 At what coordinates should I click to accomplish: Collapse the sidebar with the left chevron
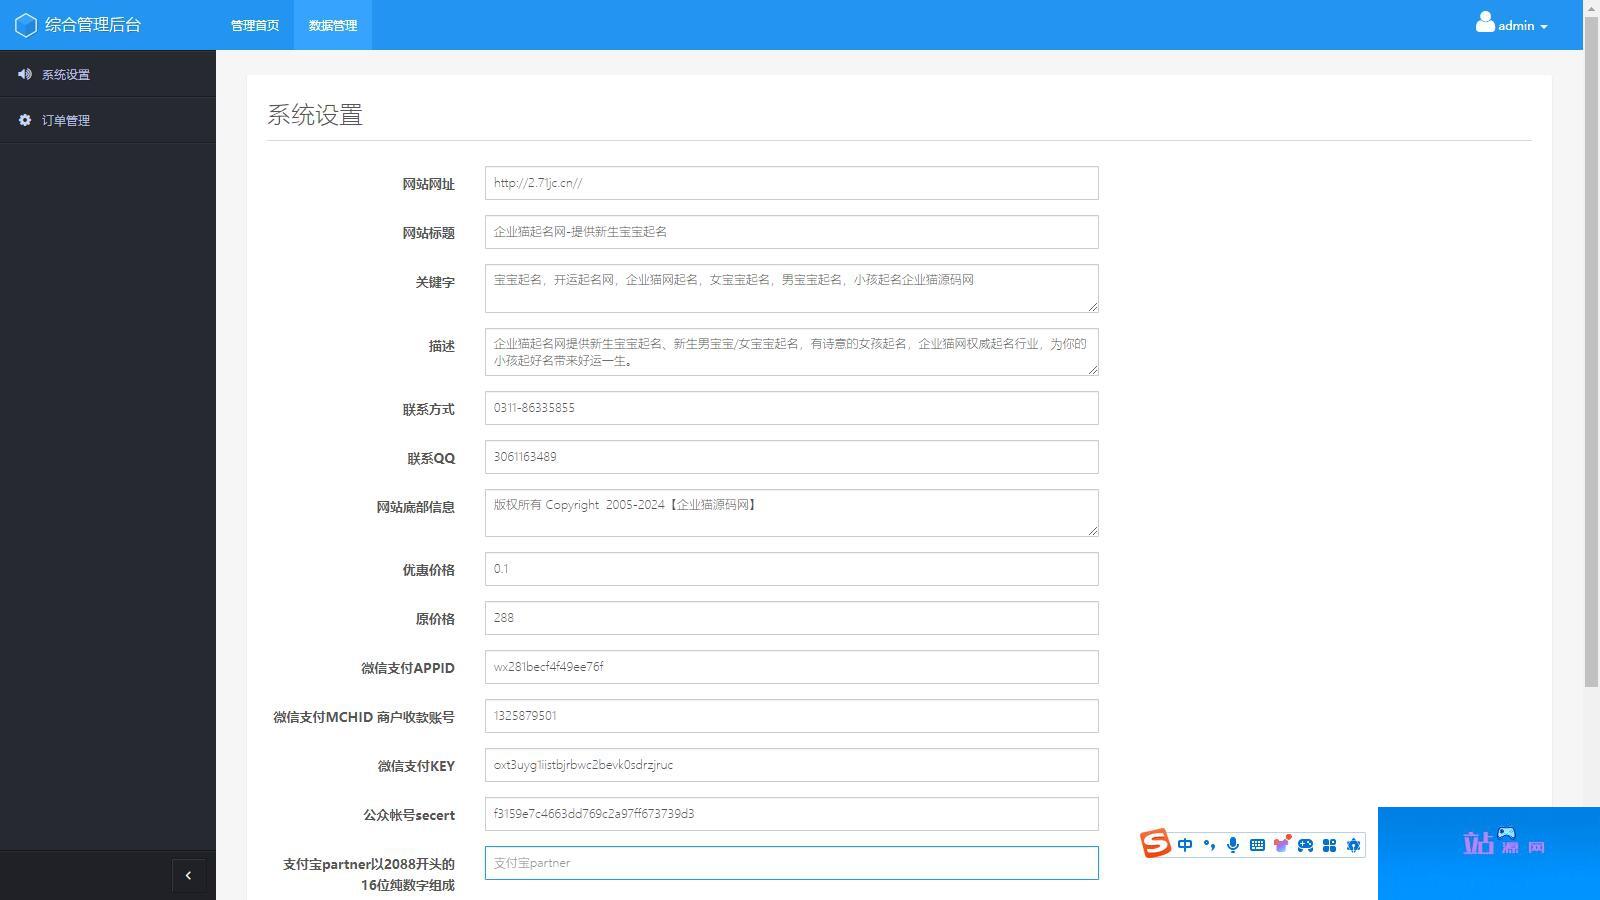click(188, 875)
